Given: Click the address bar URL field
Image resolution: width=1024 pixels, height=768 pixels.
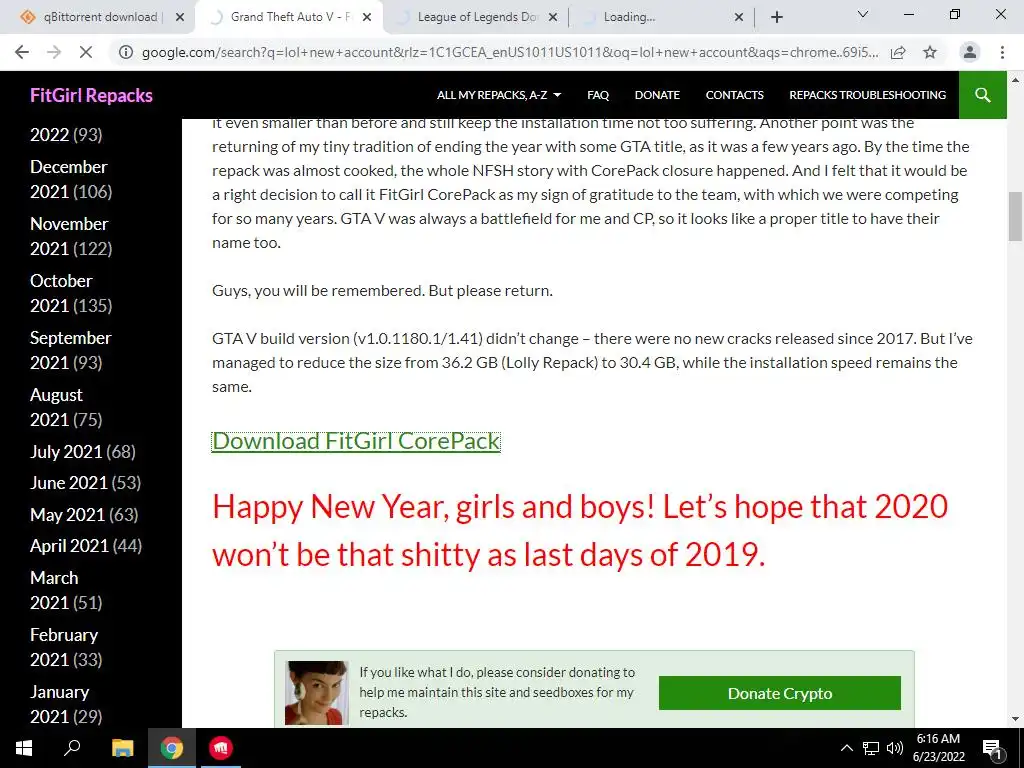Looking at the screenshot, I should pyautogui.click(x=509, y=52).
